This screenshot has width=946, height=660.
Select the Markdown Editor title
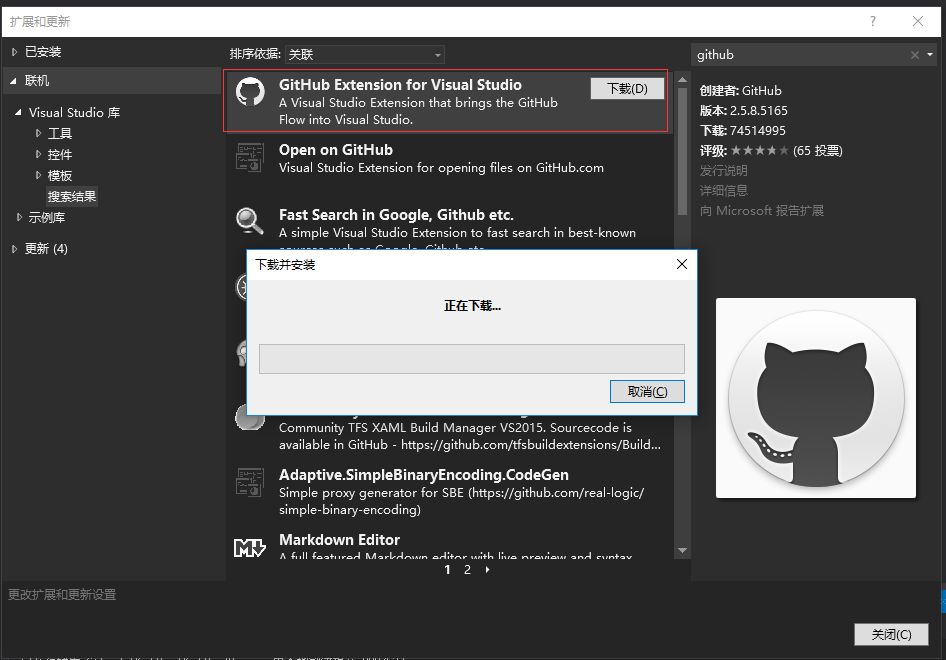click(x=339, y=539)
